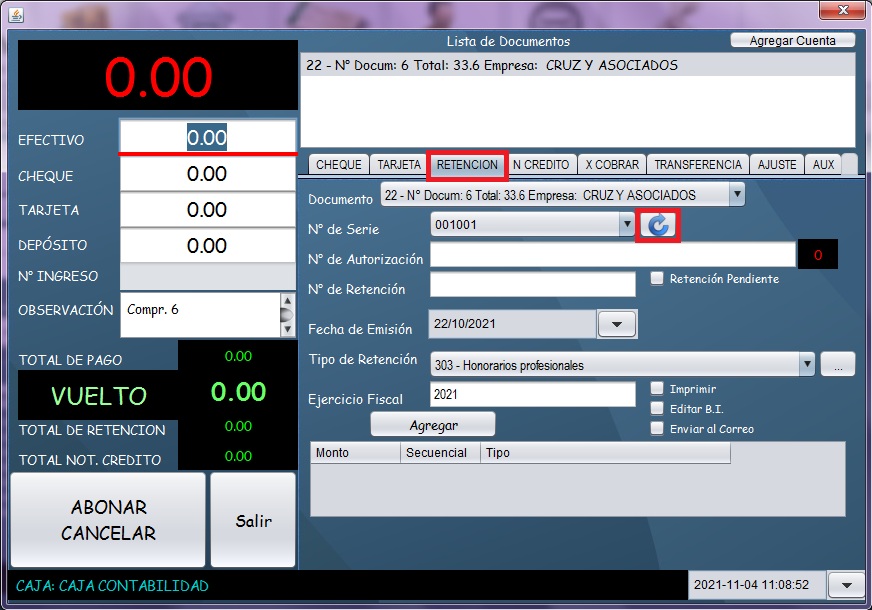Open the Fecha de Emisión calendar arrow button
This screenshot has width=872, height=610.
617,325
